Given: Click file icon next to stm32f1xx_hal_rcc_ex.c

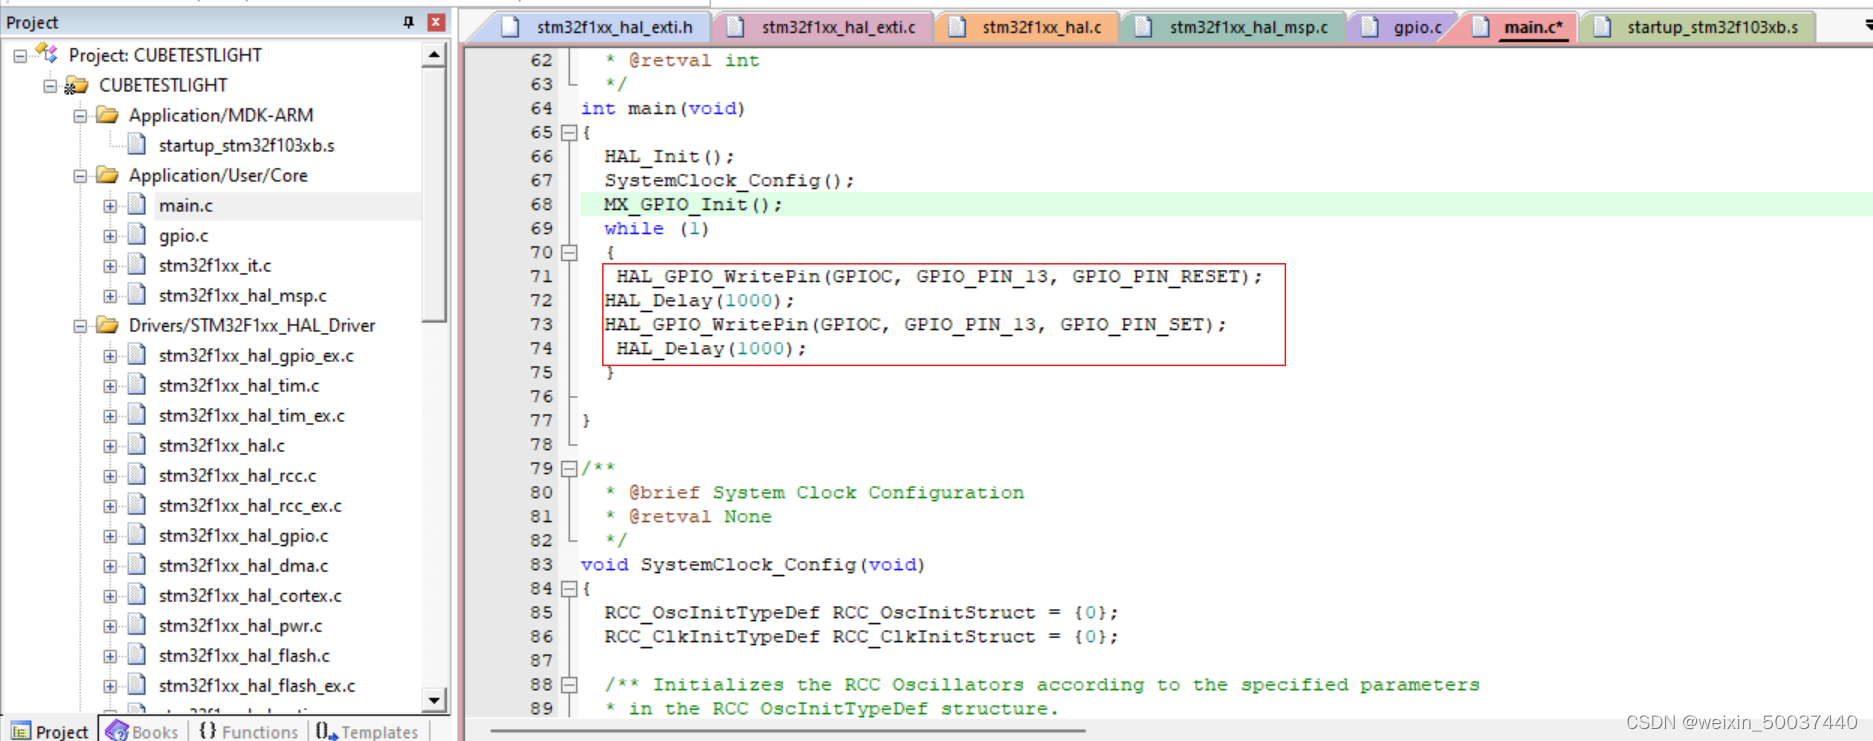Looking at the screenshot, I should [137, 505].
